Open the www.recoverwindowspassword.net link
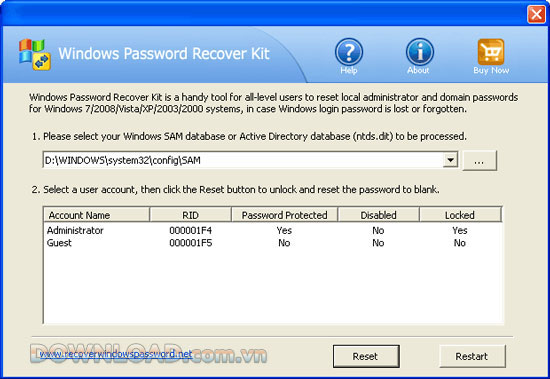This screenshot has width=550, height=379. [116, 354]
